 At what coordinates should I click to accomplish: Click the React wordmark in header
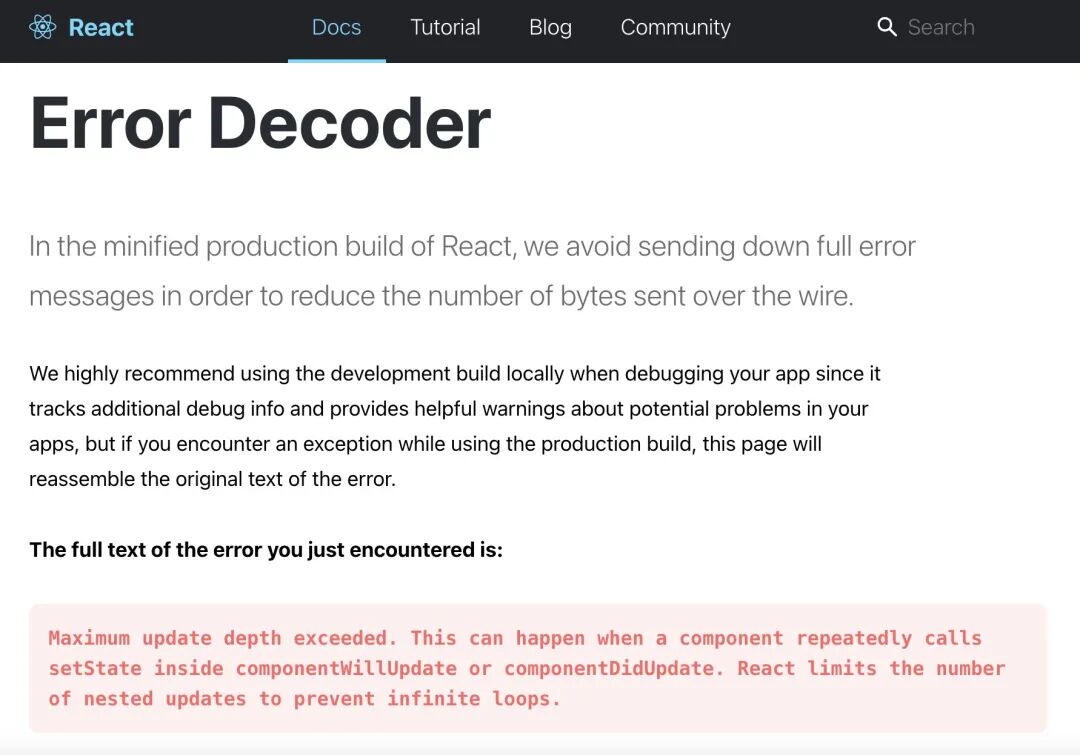tap(101, 28)
